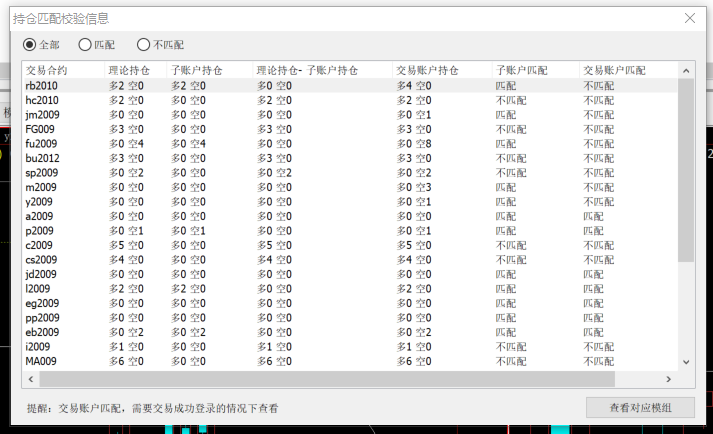Screen dimensions: 713x434
Task: Select the rb2010 contract row
Action: (42, 86)
